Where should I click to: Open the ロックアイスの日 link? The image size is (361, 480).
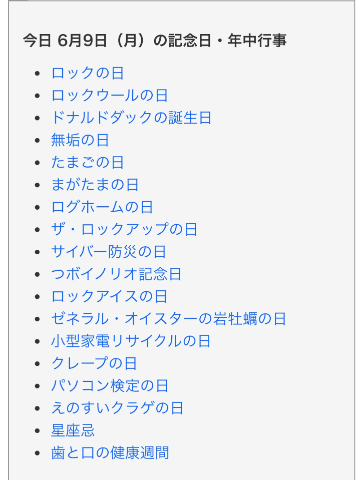(109, 296)
